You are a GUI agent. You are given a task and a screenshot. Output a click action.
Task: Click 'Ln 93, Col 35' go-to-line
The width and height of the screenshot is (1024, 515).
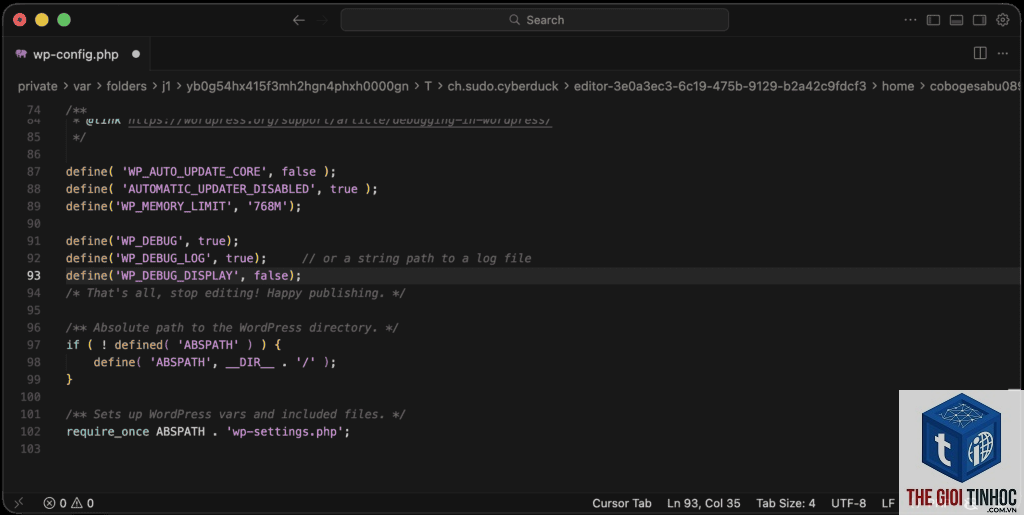pos(703,503)
